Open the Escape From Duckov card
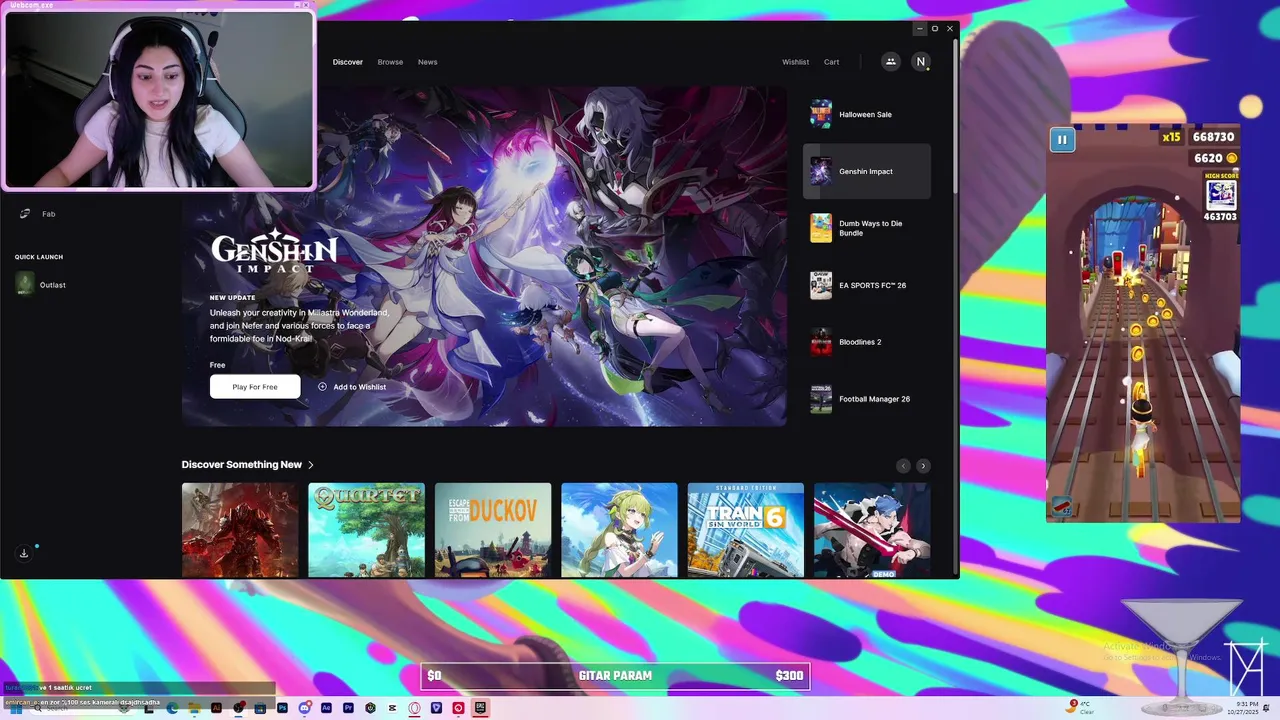Screen dimensions: 1280x720 tap(493, 530)
